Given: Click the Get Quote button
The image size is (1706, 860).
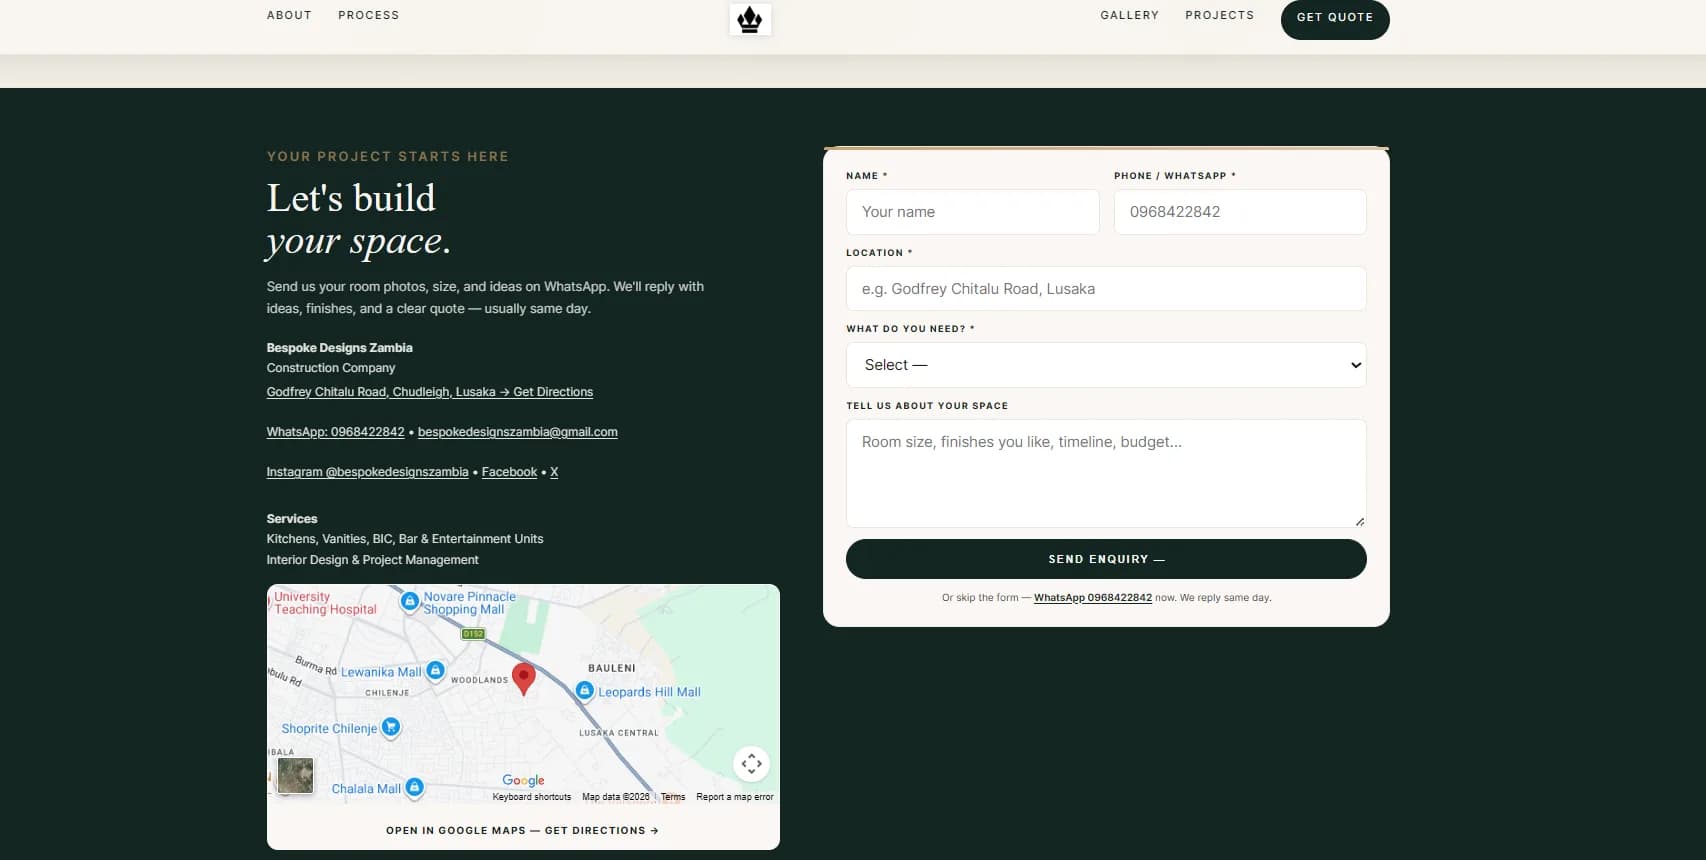Looking at the screenshot, I should pos(1335,17).
